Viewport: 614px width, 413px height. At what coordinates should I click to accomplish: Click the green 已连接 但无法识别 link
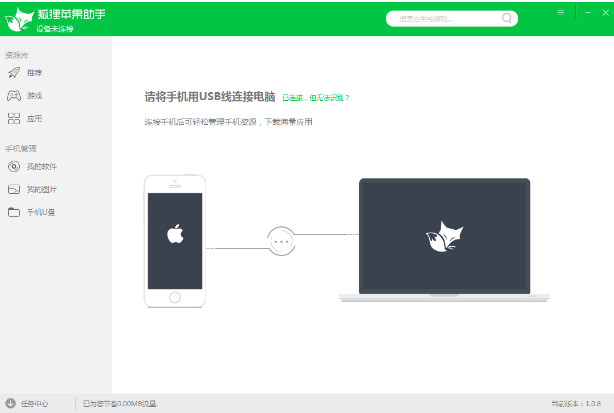[x=316, y=97]
